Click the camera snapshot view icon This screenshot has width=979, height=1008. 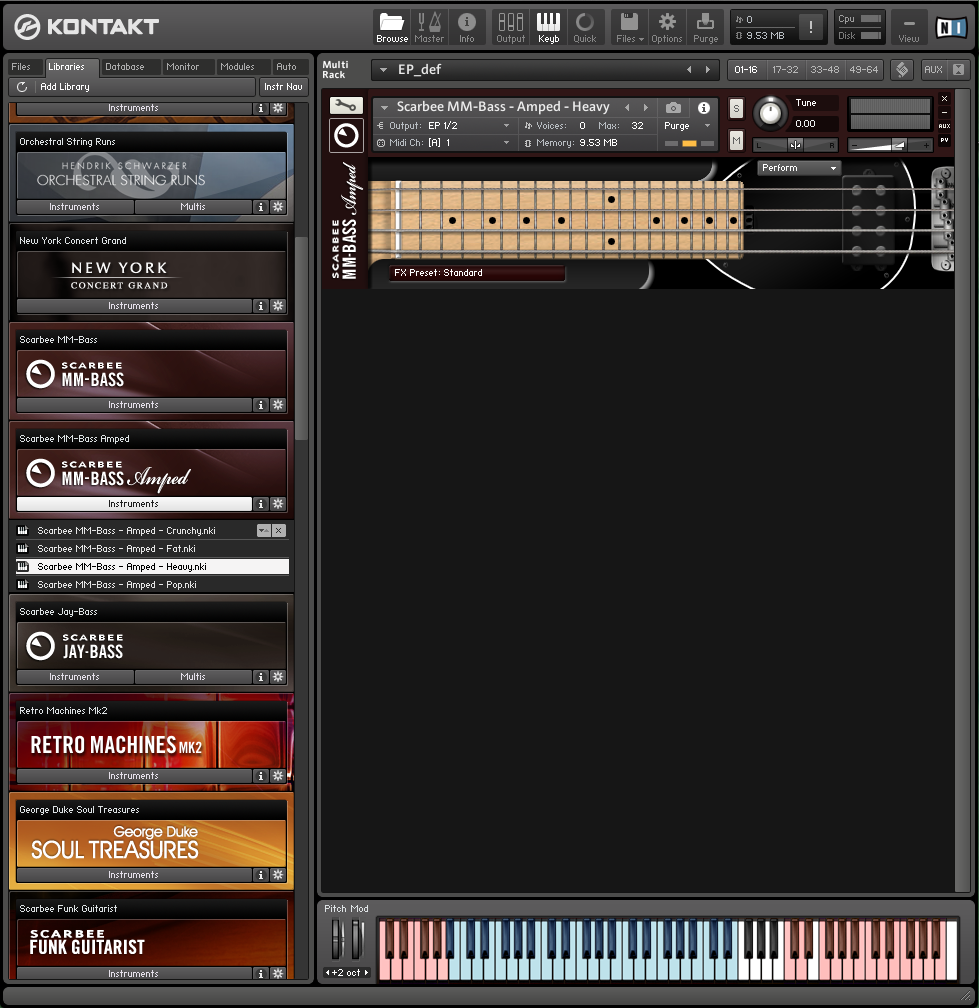[673, 107]
